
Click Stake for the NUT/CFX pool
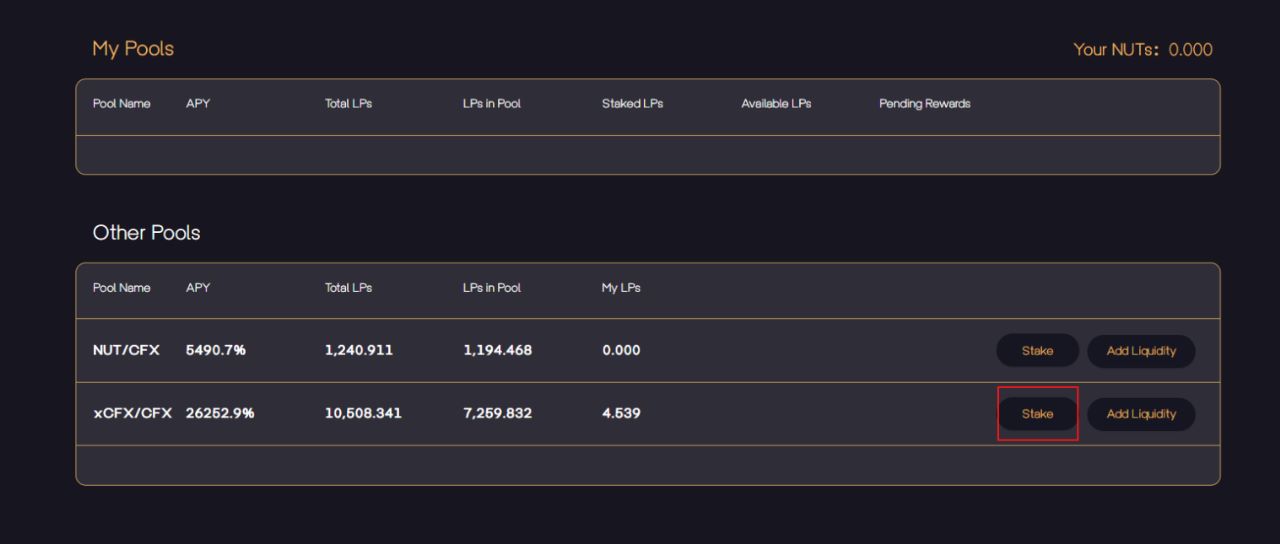point(1037,351)
